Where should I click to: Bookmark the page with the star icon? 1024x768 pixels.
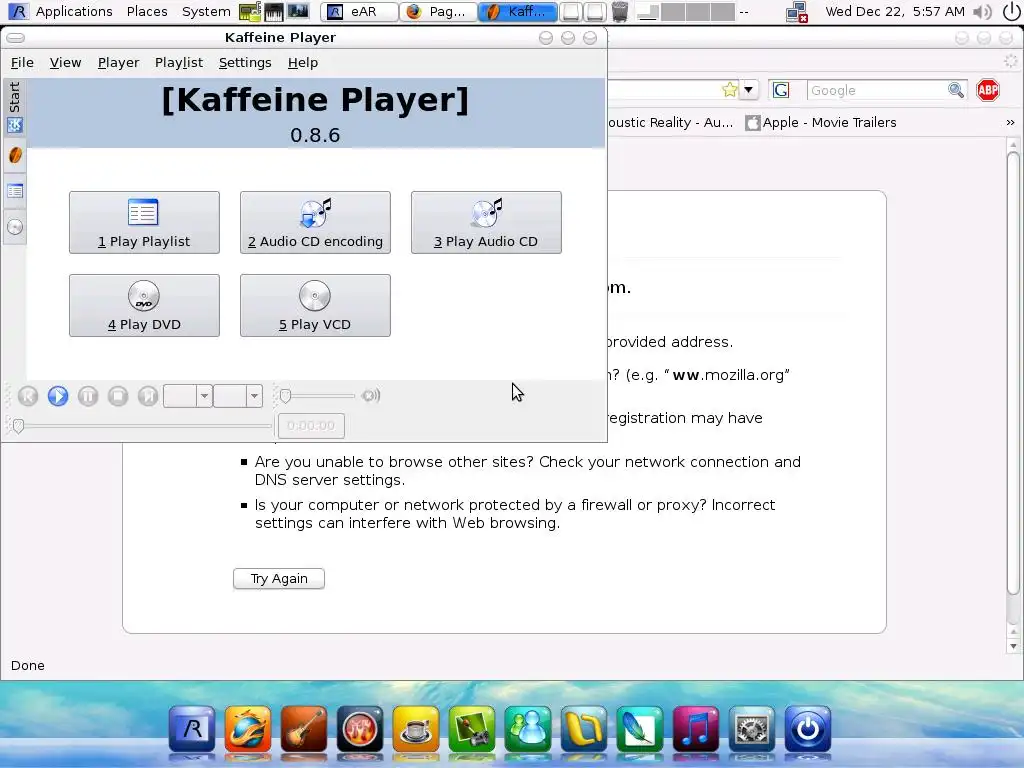pyautogui.click(x=729, y=90)
